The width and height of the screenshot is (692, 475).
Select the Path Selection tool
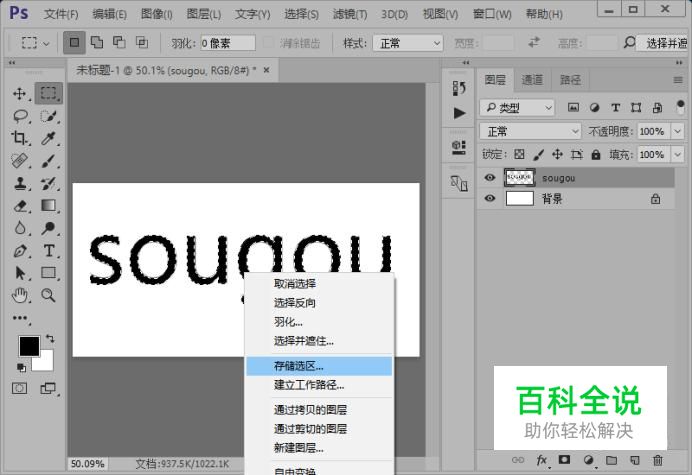point(20,273)
